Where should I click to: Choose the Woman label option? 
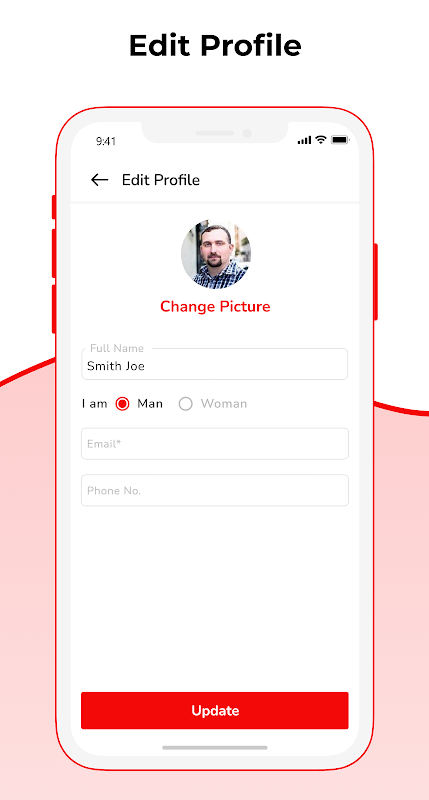click(x=223, y=404)
